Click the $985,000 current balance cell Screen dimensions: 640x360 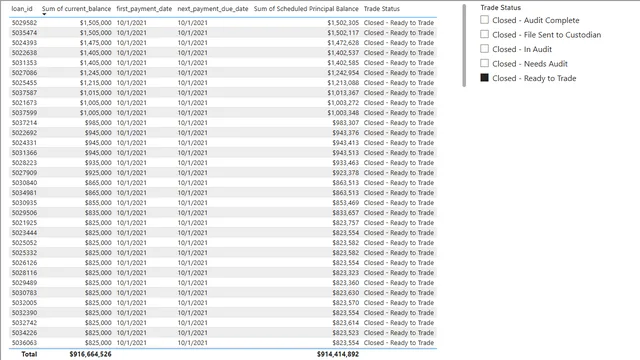[x=98, y=123]
